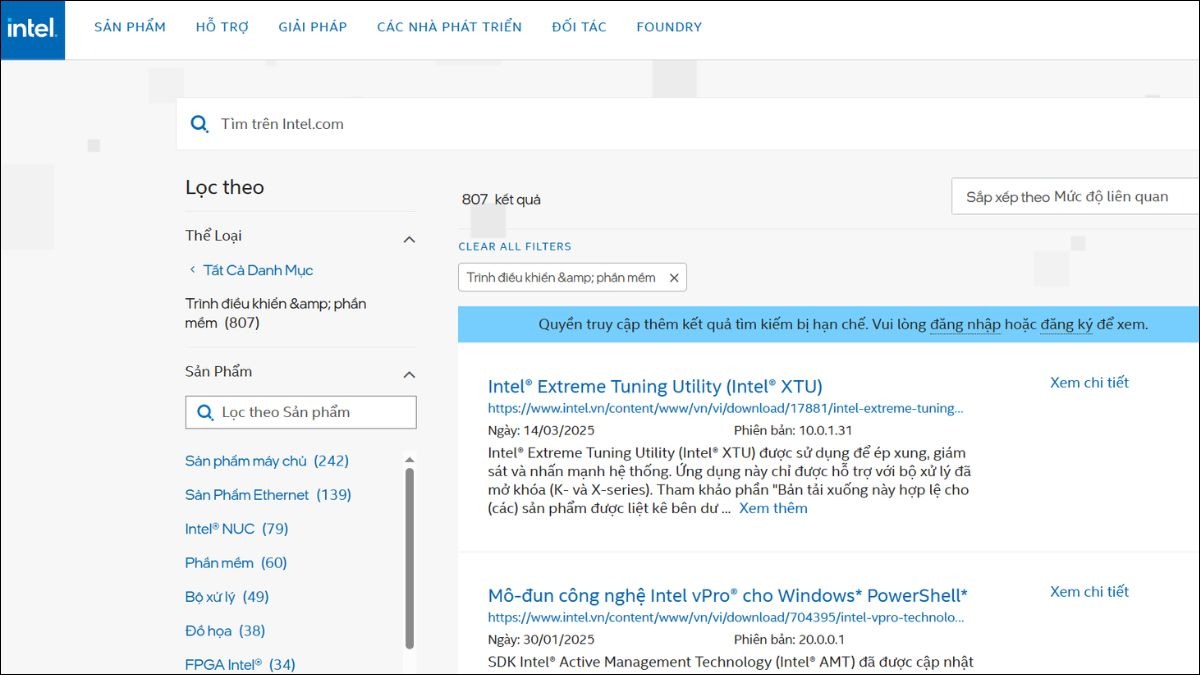This screenshot has width=1200, height=675.
Task: Open the Sắp xếp theo Mức độ liên quan dropdown
Action: (x=1075, y=197)
